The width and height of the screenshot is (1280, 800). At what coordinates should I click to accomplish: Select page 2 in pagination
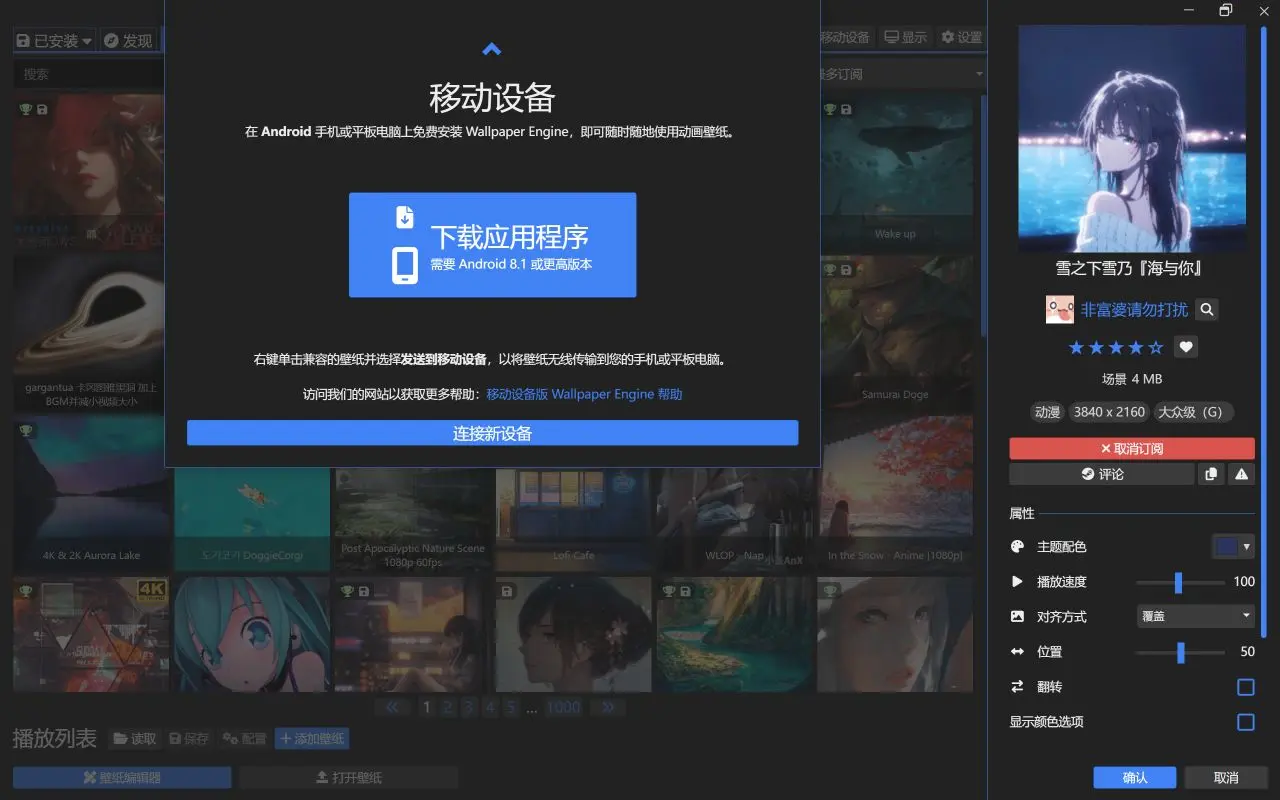[448, 707]
